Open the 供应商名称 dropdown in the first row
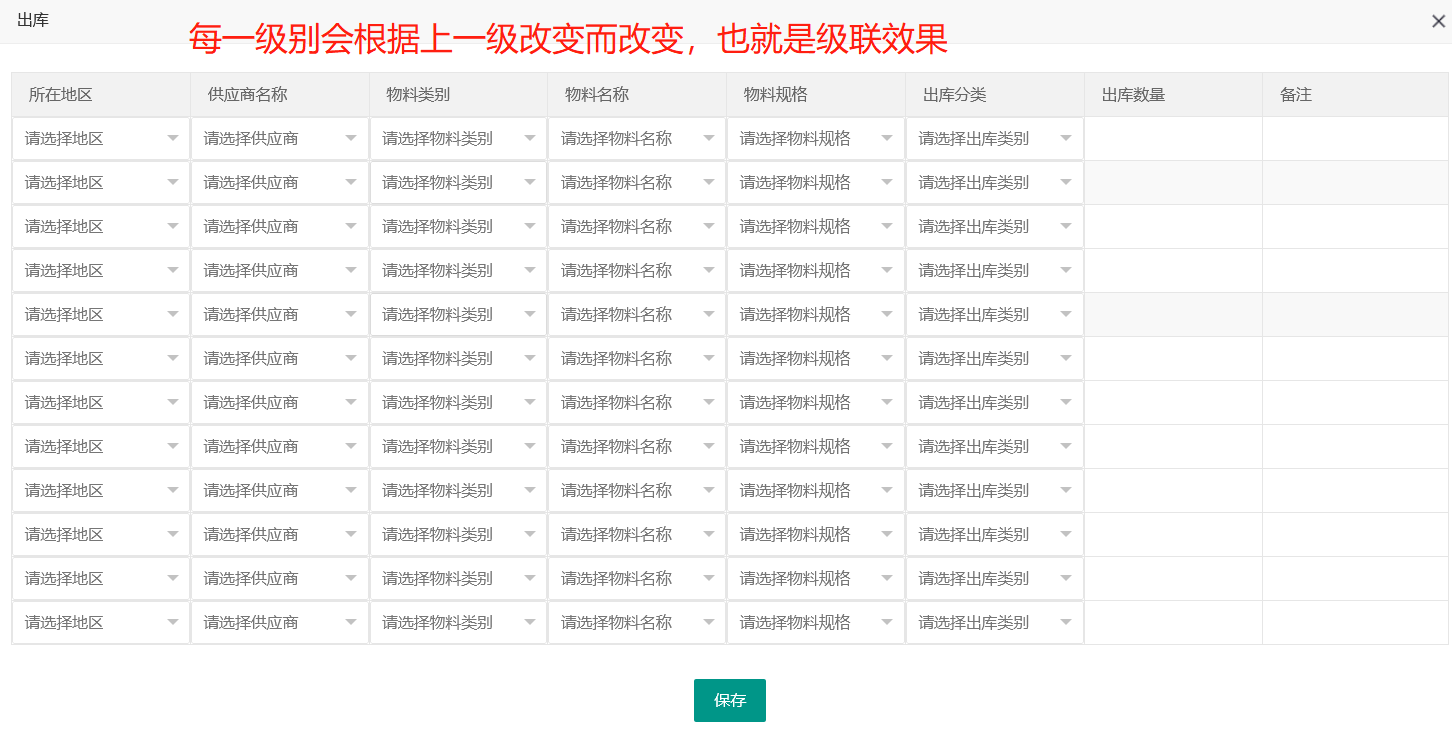 pyautogui.click(x=279, y=138)
